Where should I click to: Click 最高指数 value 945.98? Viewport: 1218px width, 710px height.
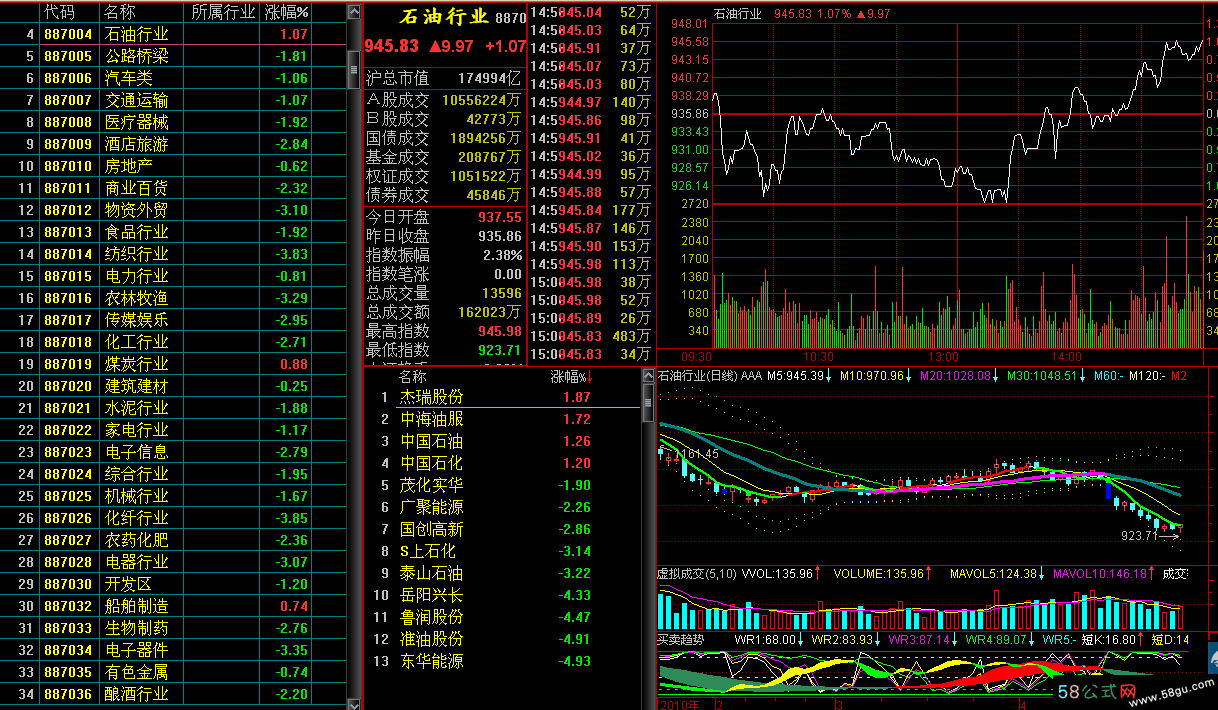500,331
